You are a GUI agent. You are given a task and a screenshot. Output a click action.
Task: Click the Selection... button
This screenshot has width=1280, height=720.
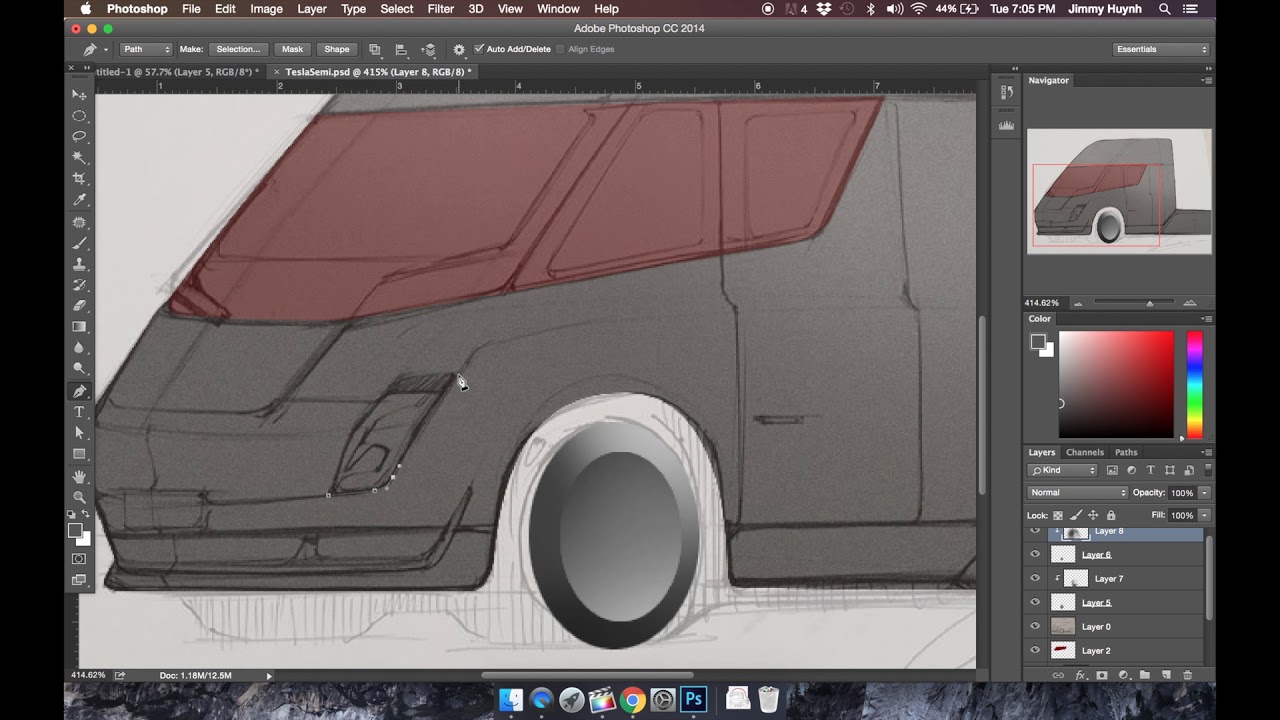pyautogui.click(x=238, y=49)
